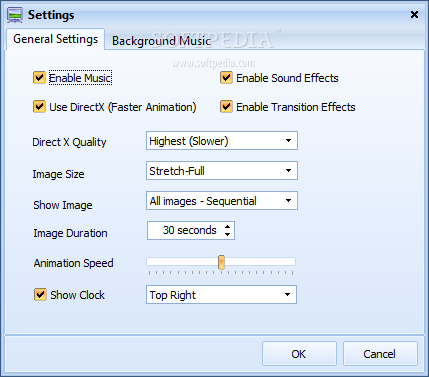Image resolution: width=429 pixels, height=377 pixels.
Task: Select the General Settings tab
Action: tap(55, 39)
